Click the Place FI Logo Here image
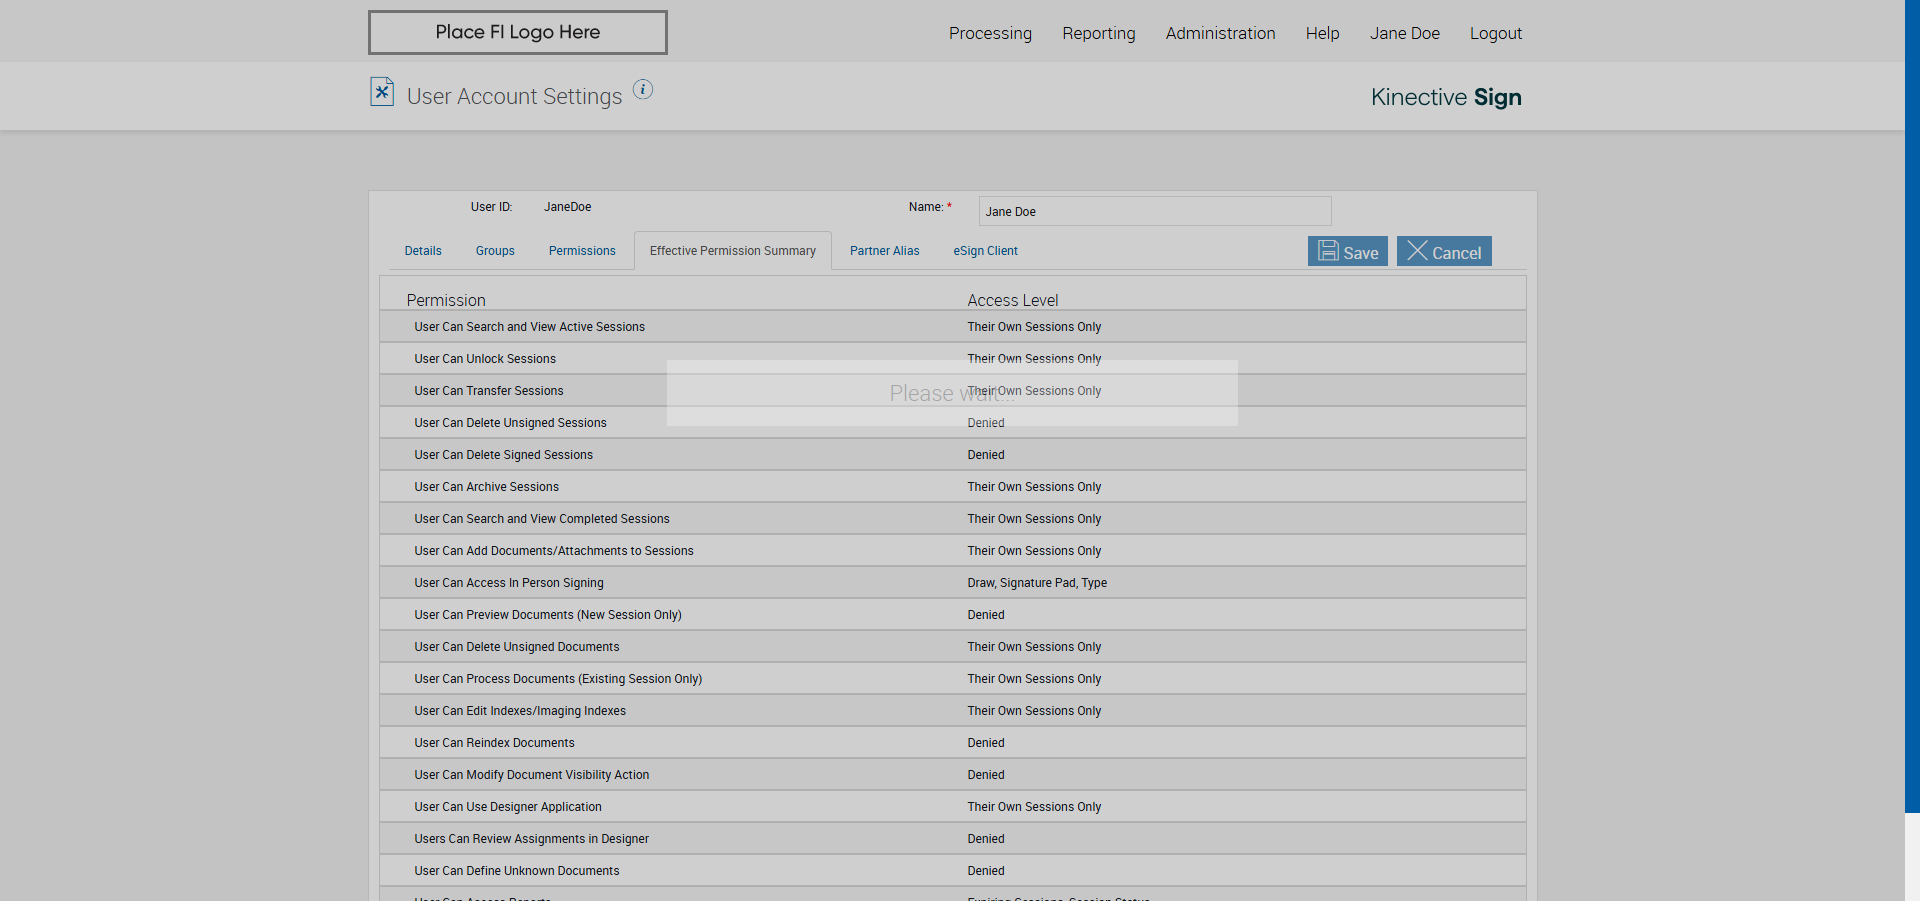Screen dimensions: 1920x901 [x=517, y=33]
